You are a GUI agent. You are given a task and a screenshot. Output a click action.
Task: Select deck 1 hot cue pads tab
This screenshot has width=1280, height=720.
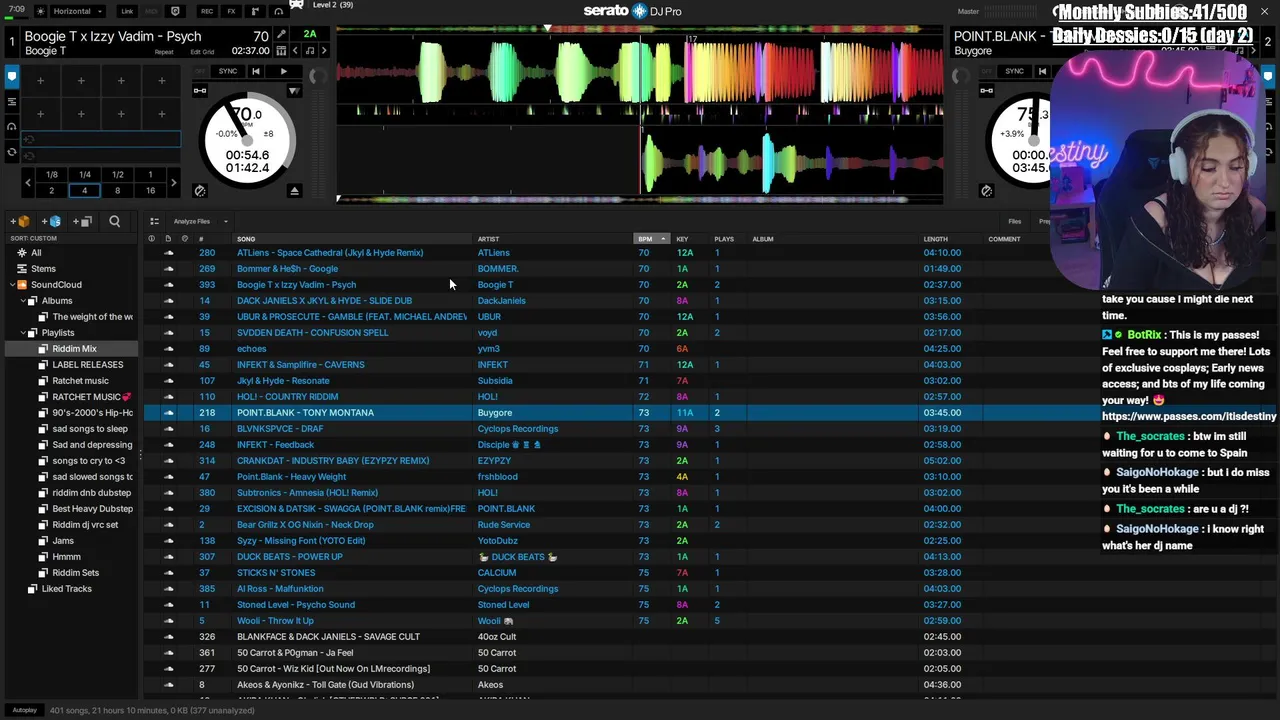(x=12, y=77)
